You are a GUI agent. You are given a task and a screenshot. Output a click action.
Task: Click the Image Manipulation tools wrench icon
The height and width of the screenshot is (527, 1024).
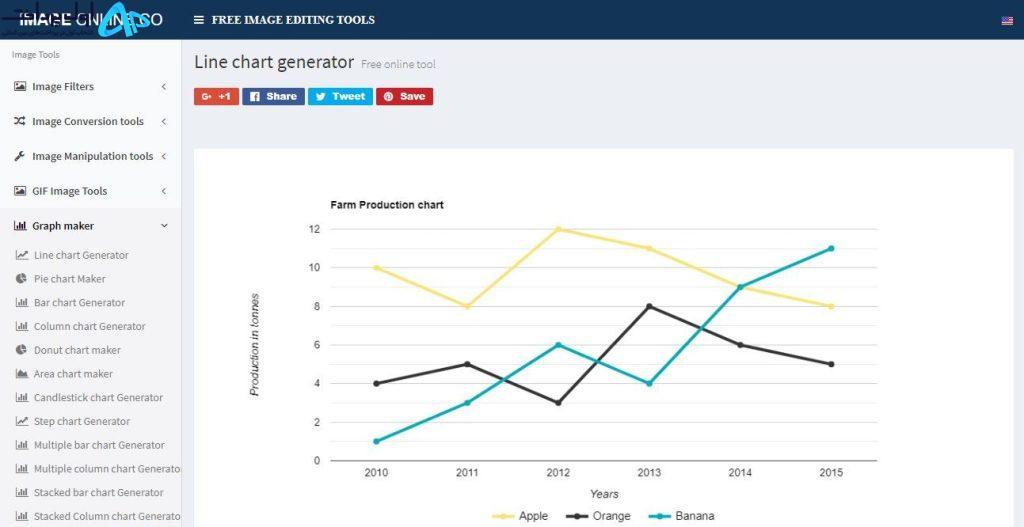(20, 156)
